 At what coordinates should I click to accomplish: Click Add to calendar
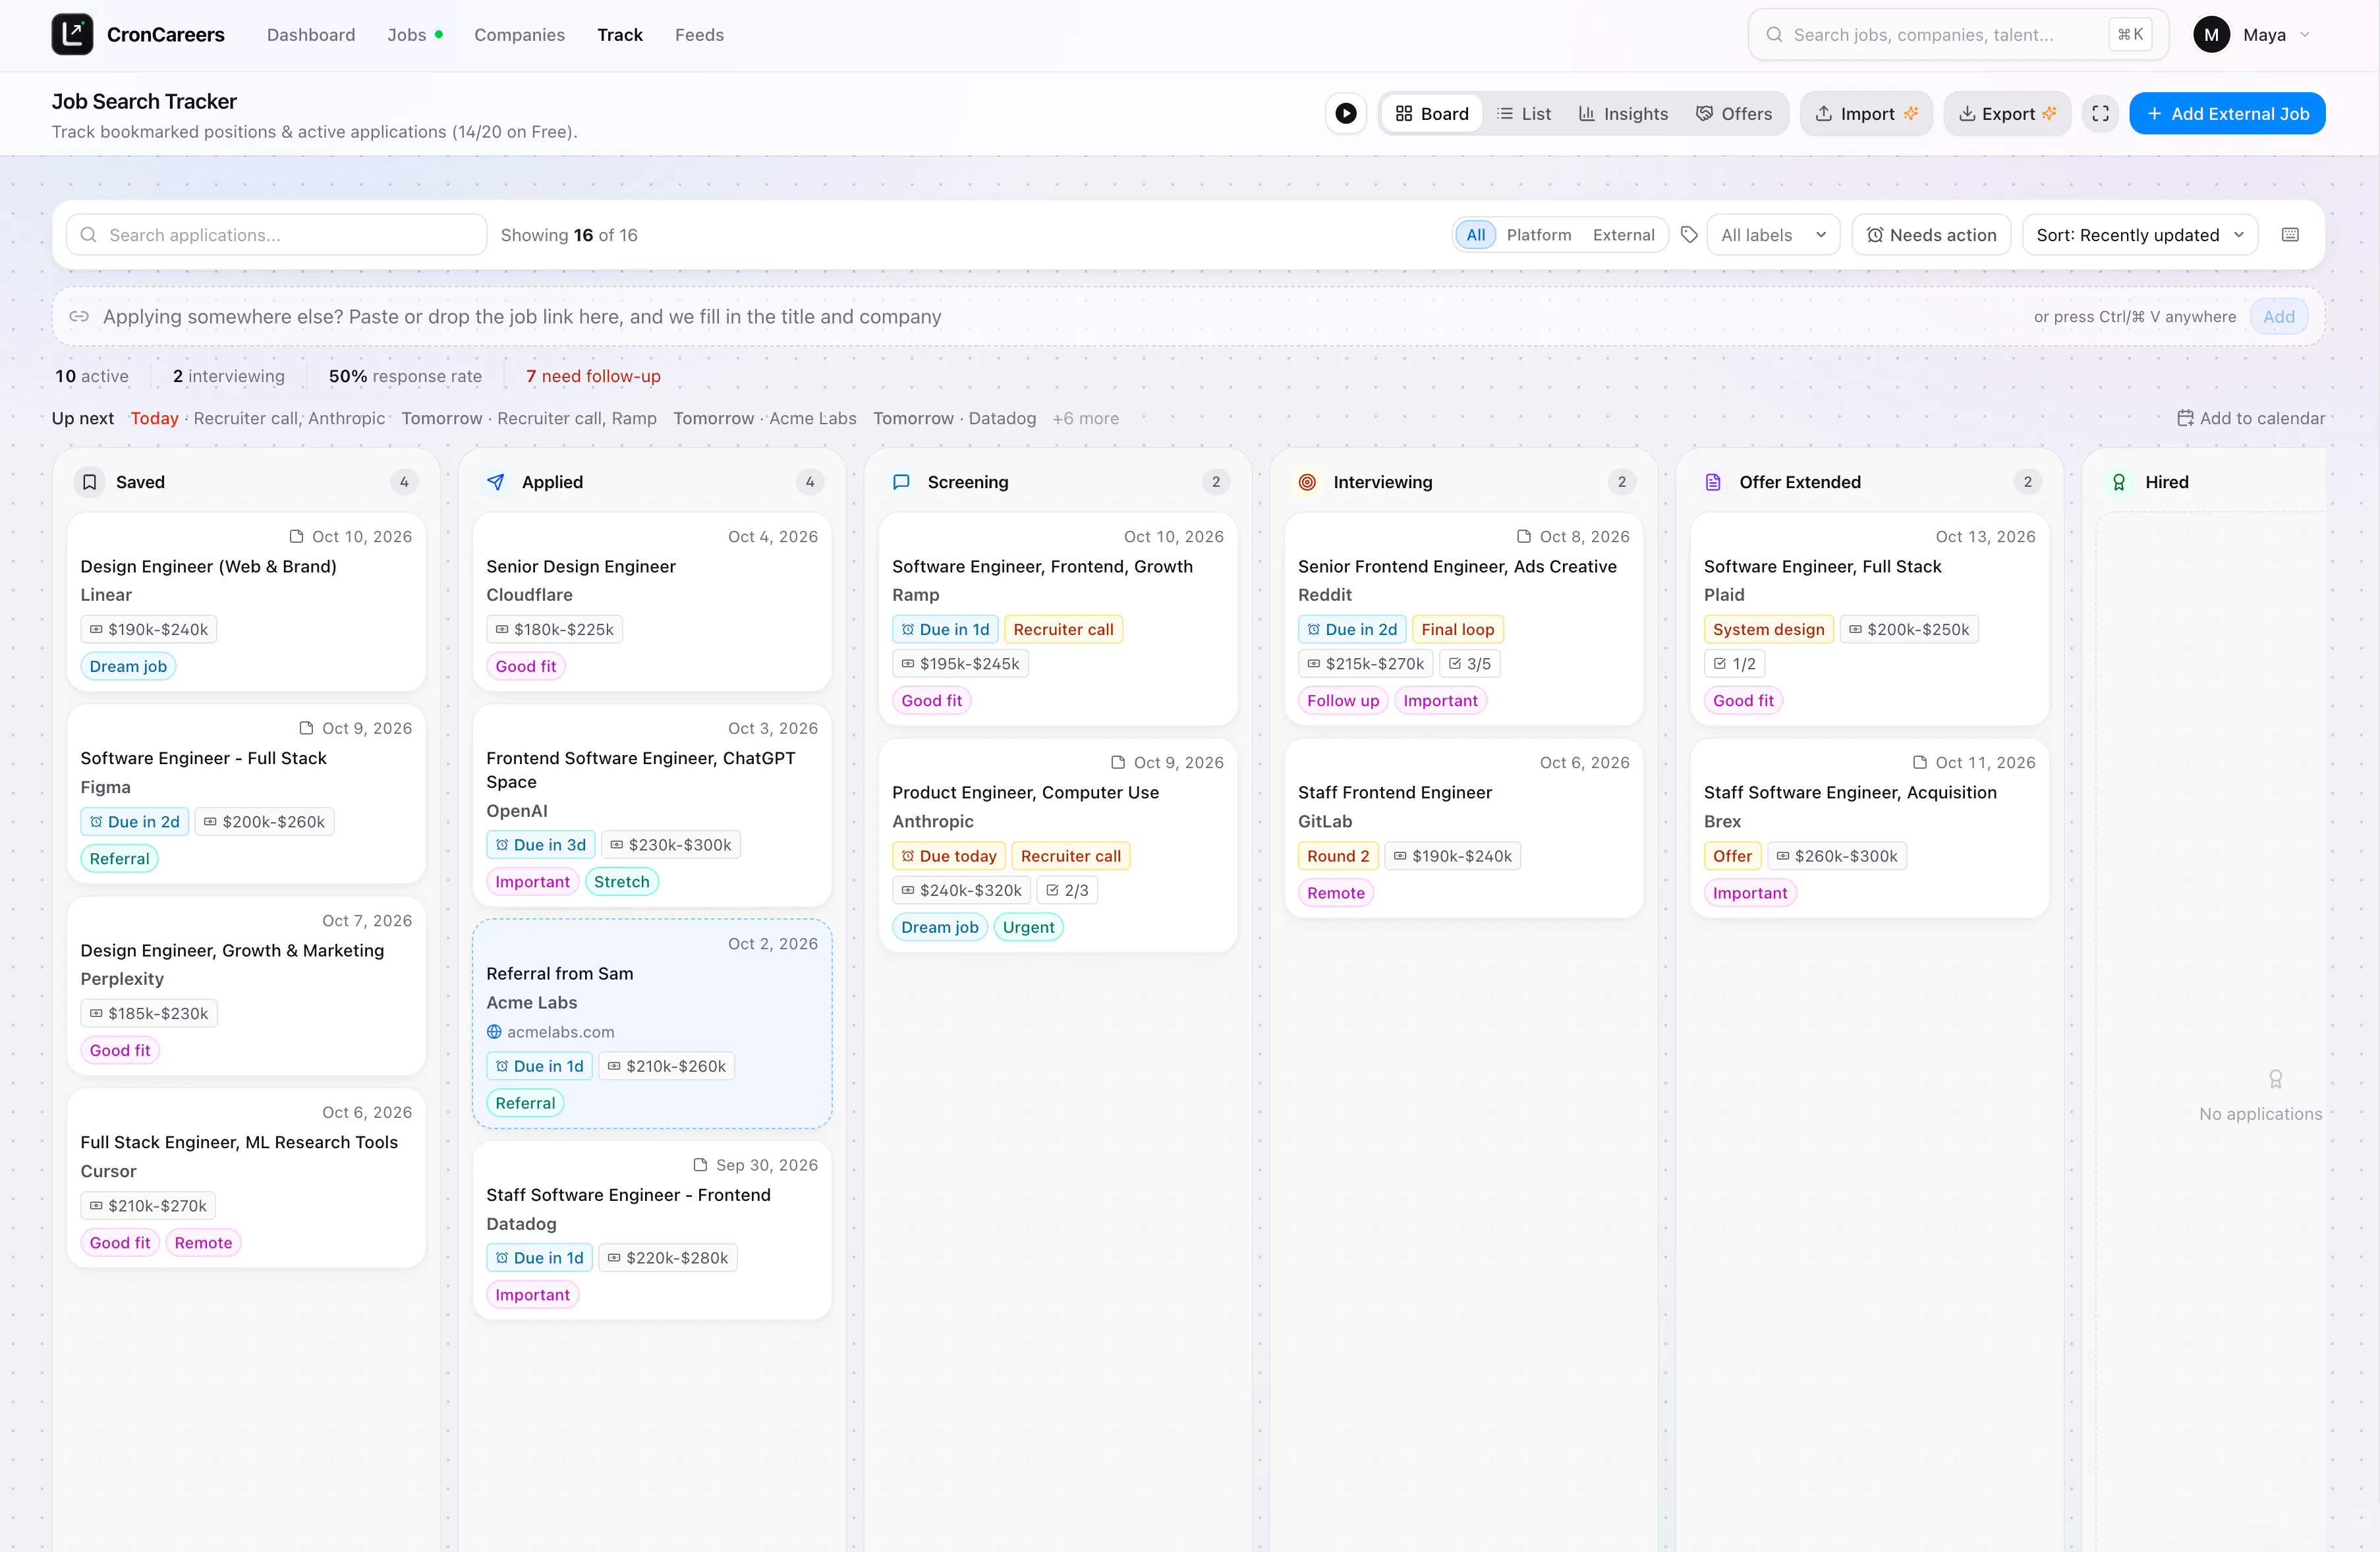point(2251,418)
